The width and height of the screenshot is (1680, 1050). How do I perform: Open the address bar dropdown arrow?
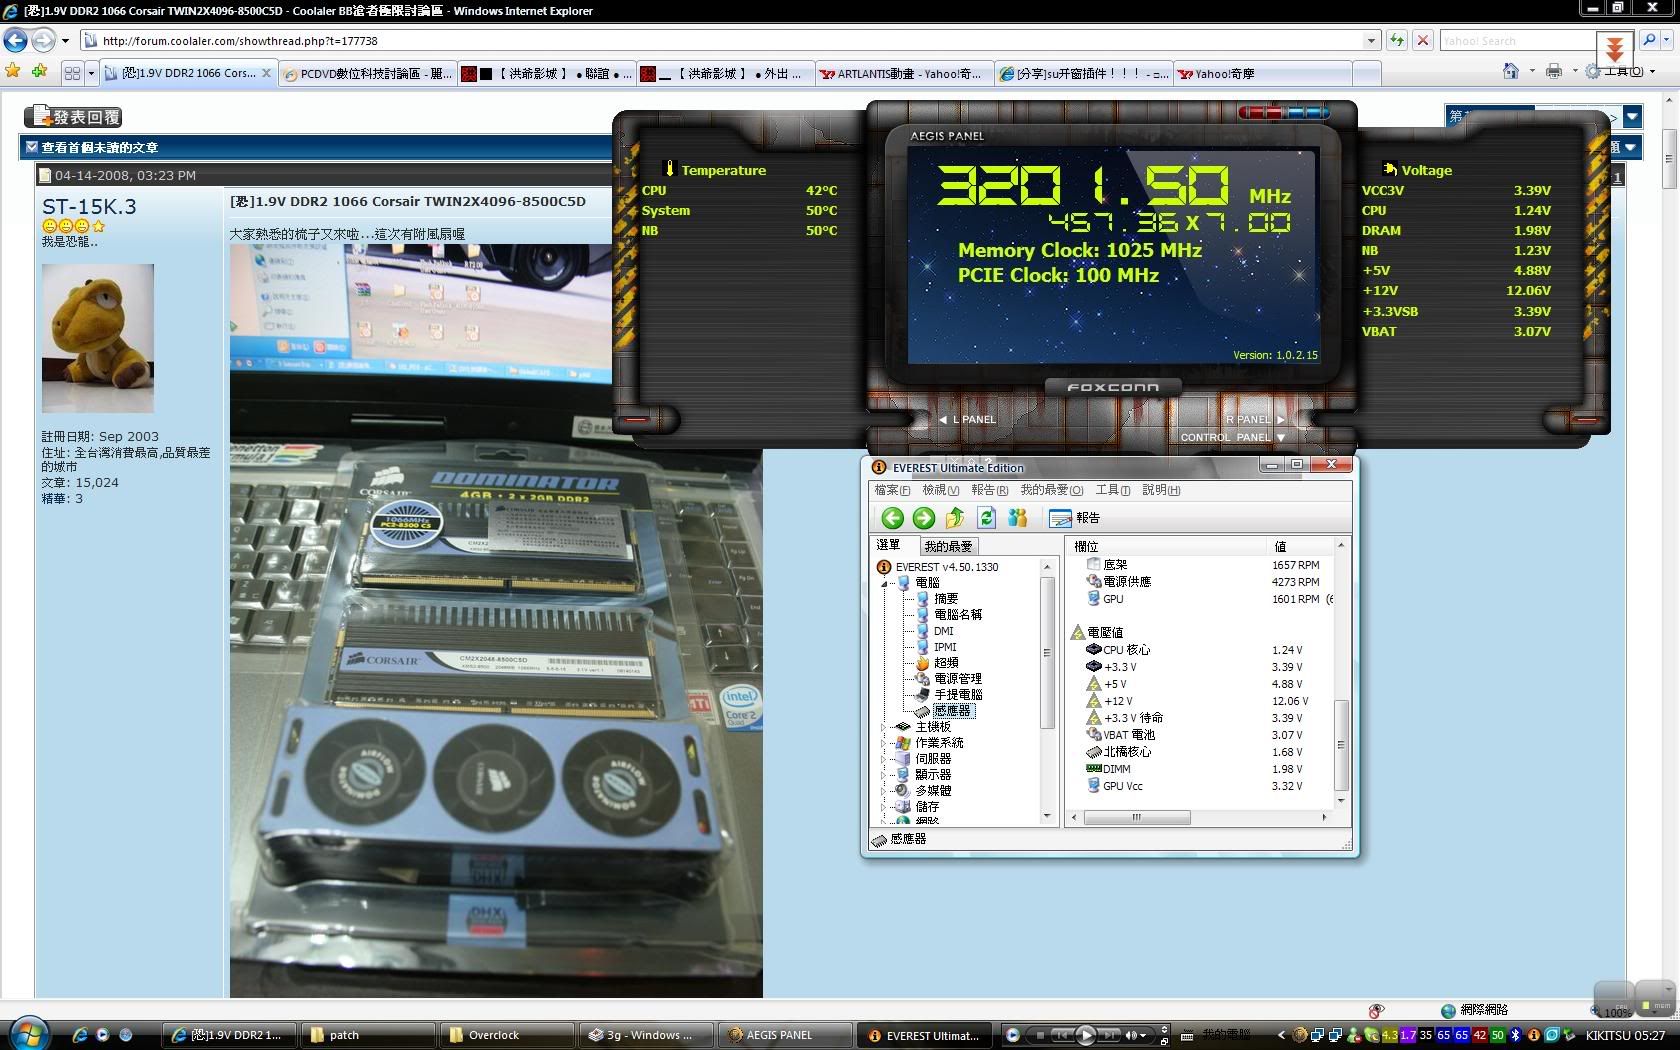1371,41
